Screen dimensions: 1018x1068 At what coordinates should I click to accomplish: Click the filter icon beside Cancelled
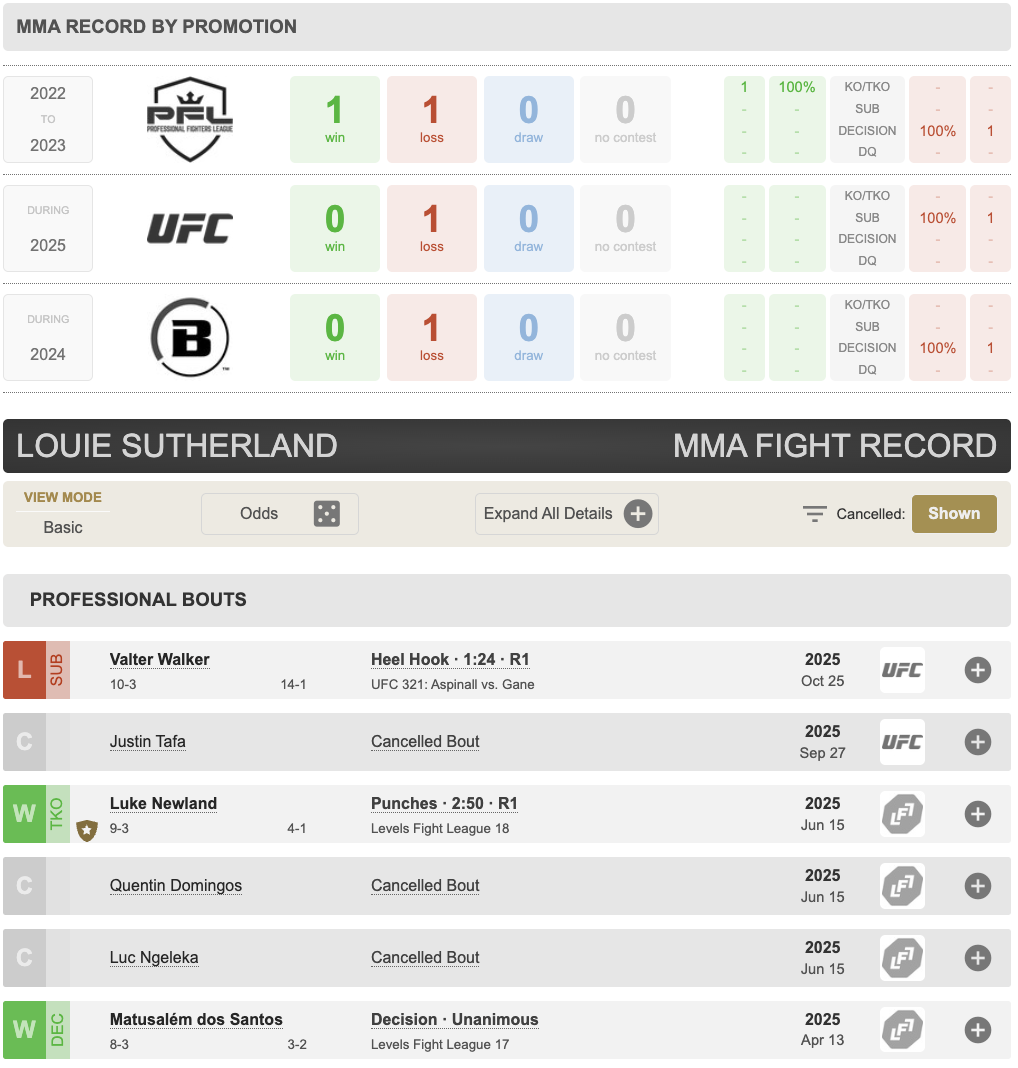pyautogui.click(x=815, y=514)
